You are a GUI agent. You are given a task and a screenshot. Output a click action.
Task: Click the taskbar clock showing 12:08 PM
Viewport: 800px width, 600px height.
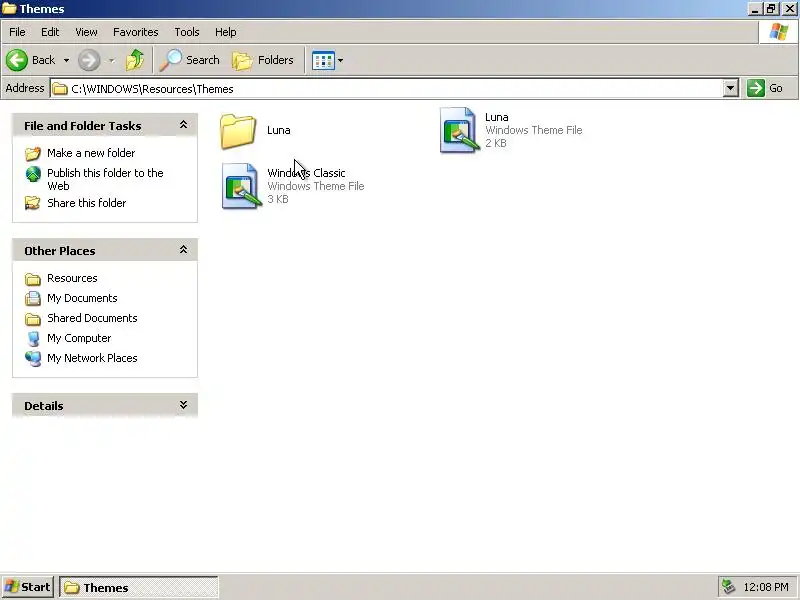[766, 587]
